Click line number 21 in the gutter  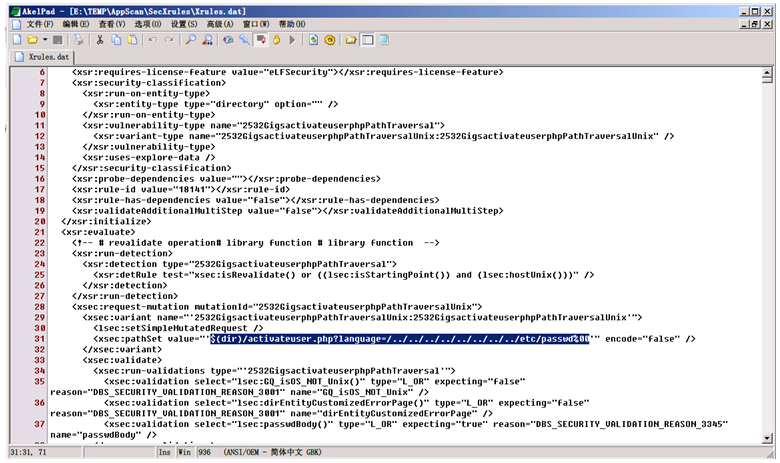click(x=39, y=232)
